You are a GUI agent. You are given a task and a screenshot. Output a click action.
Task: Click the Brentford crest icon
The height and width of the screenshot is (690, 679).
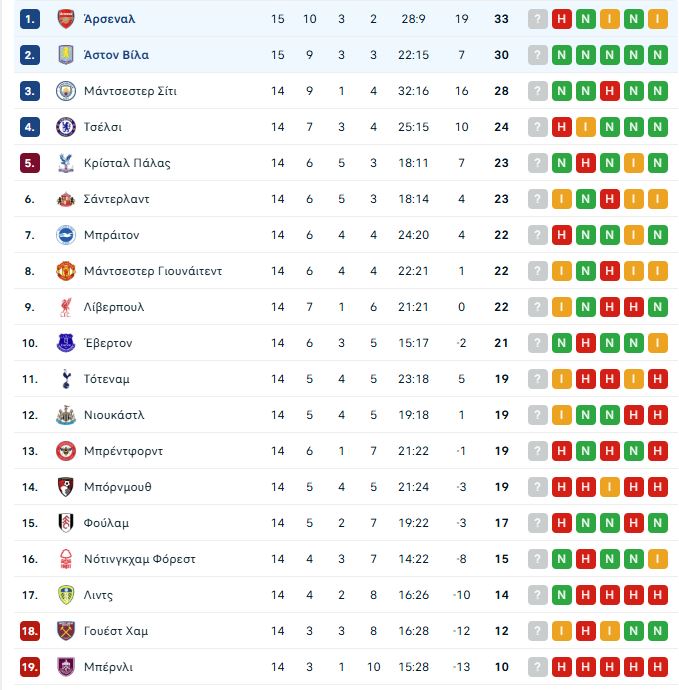66,451
